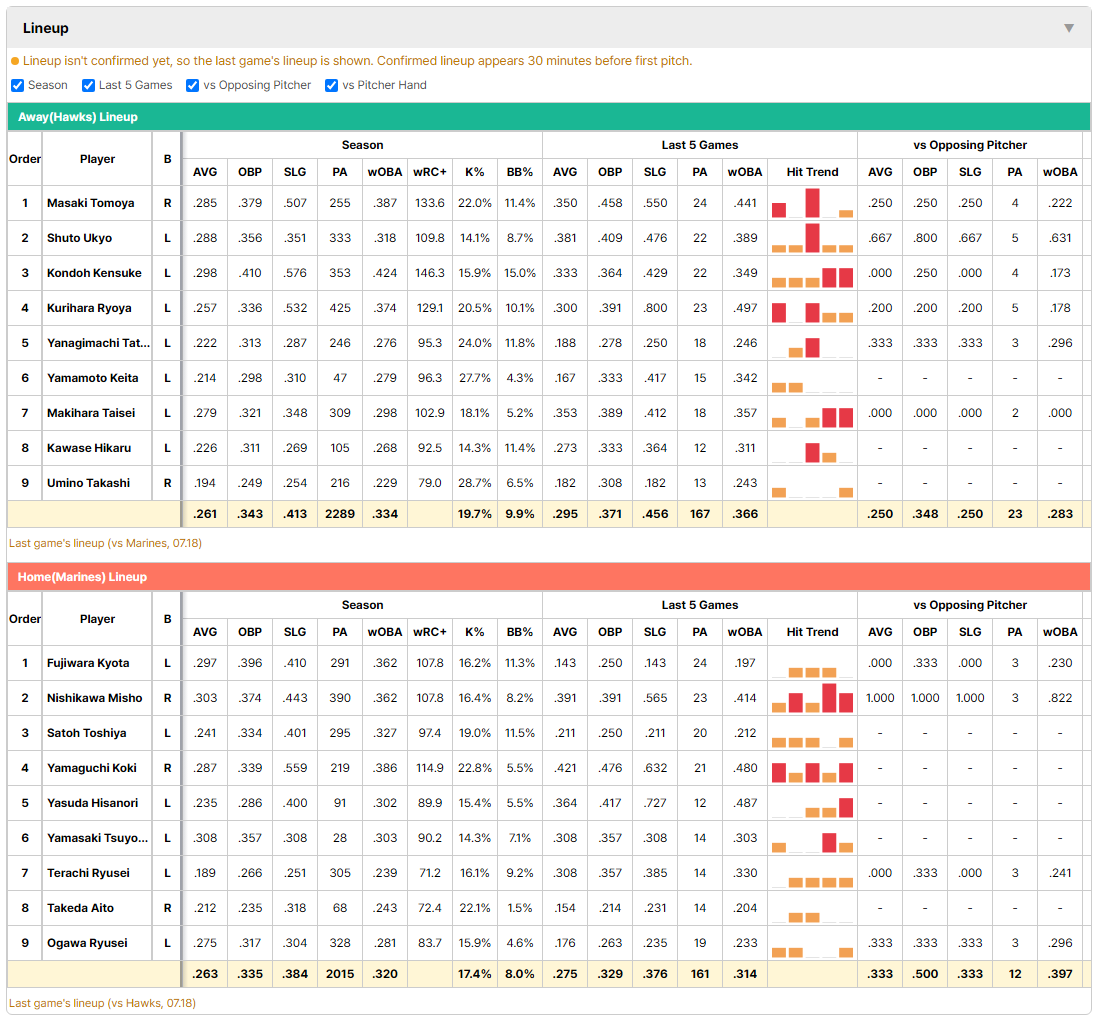Click Yamaguchi Koki's hit trend chart
The width and height of the screenshot is (1098, 1021).
(x=812, y=768)
